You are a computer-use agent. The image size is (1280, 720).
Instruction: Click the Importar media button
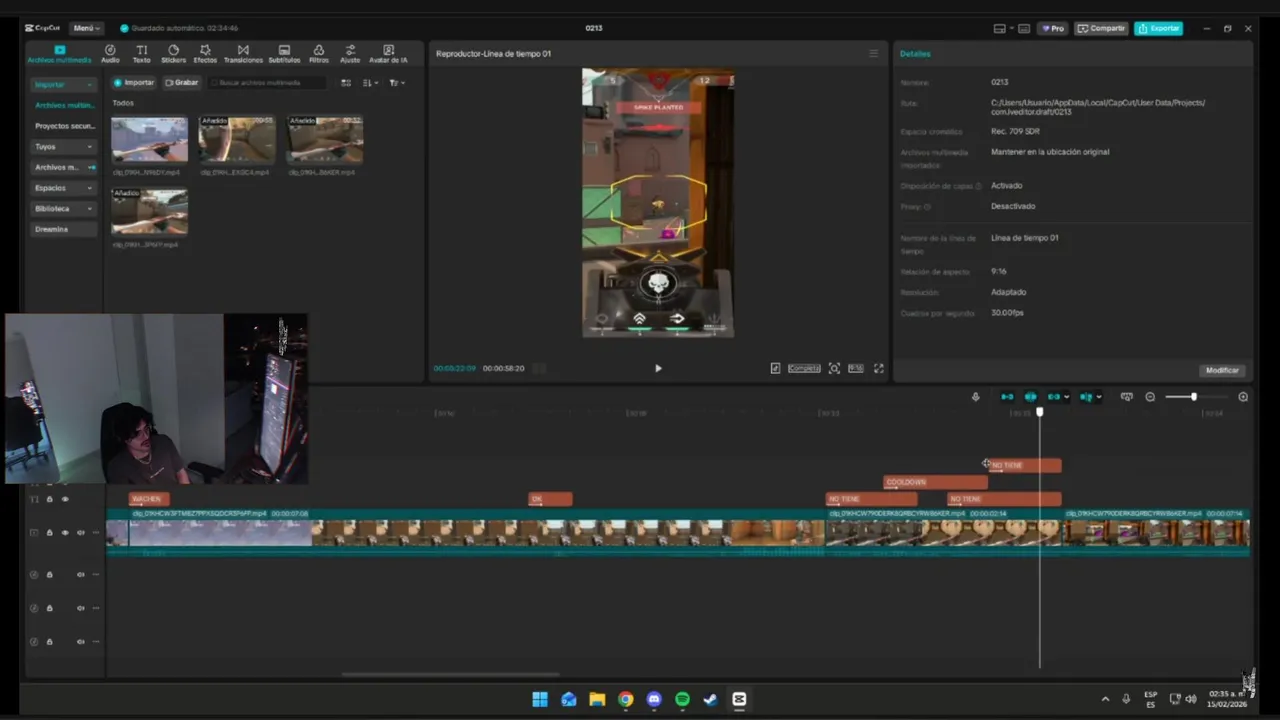click(x=134, y=83)
